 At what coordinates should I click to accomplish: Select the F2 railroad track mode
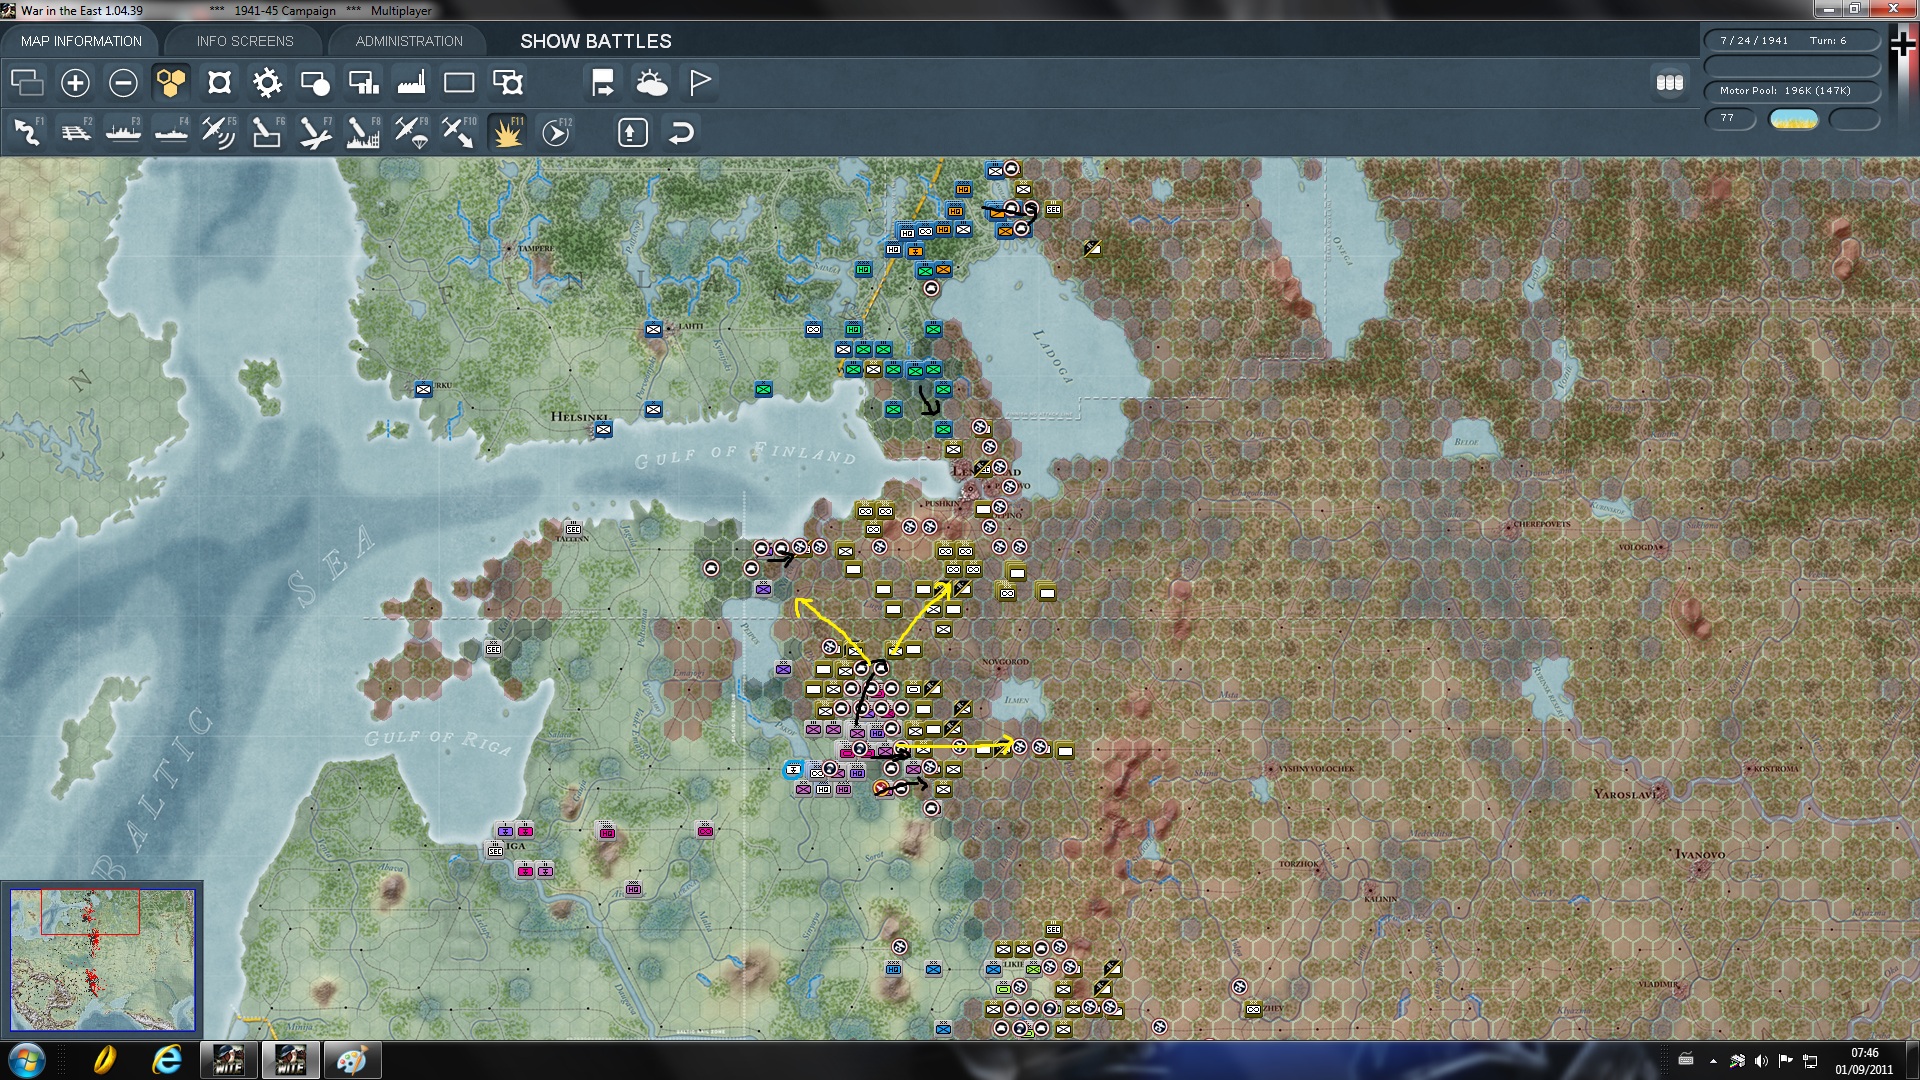tap(75, 132)
